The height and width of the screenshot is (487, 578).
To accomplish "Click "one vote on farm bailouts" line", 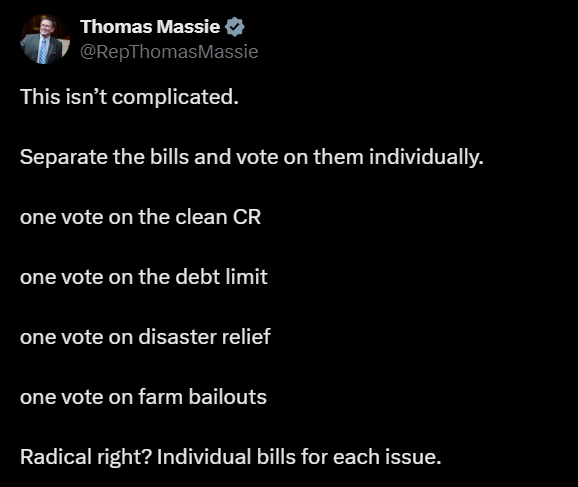I will click(143, 397).
